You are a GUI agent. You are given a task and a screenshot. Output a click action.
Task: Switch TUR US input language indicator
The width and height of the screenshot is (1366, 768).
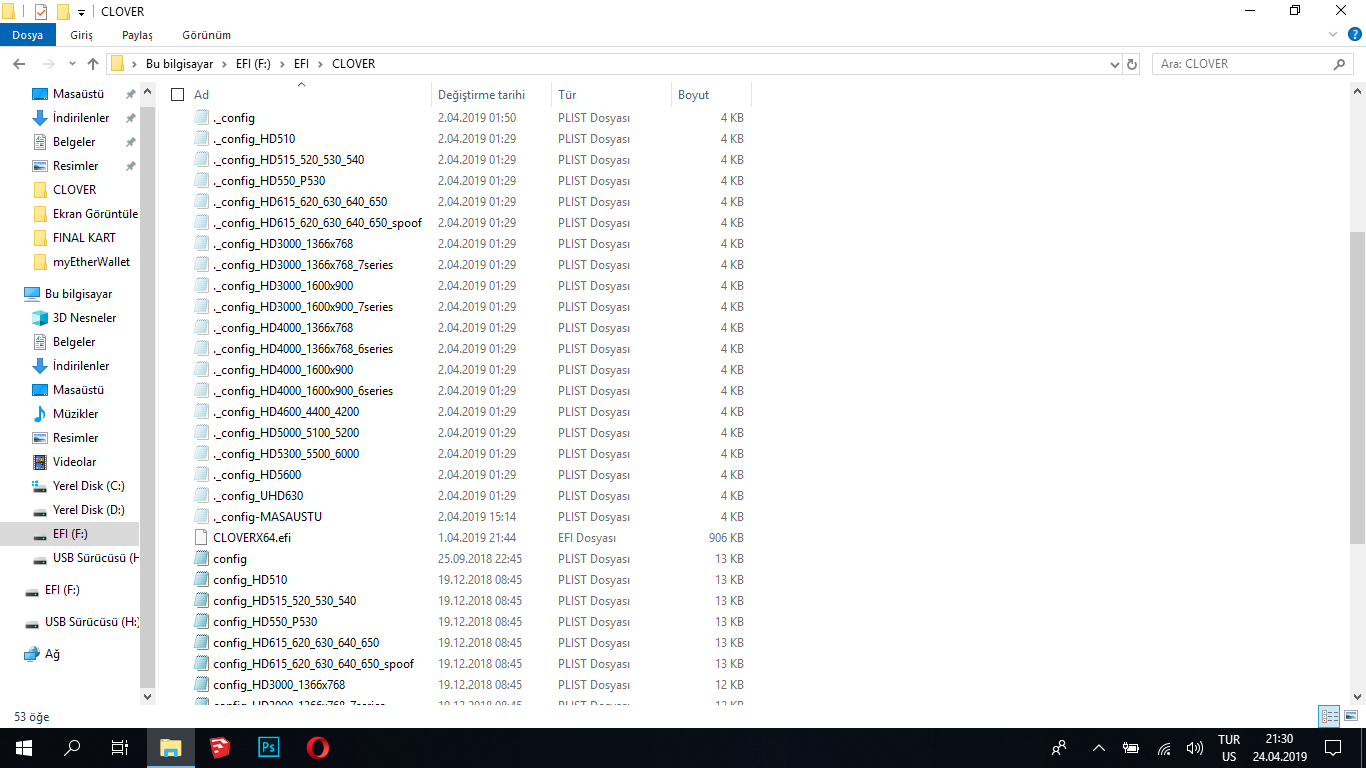pos(1229,747)
